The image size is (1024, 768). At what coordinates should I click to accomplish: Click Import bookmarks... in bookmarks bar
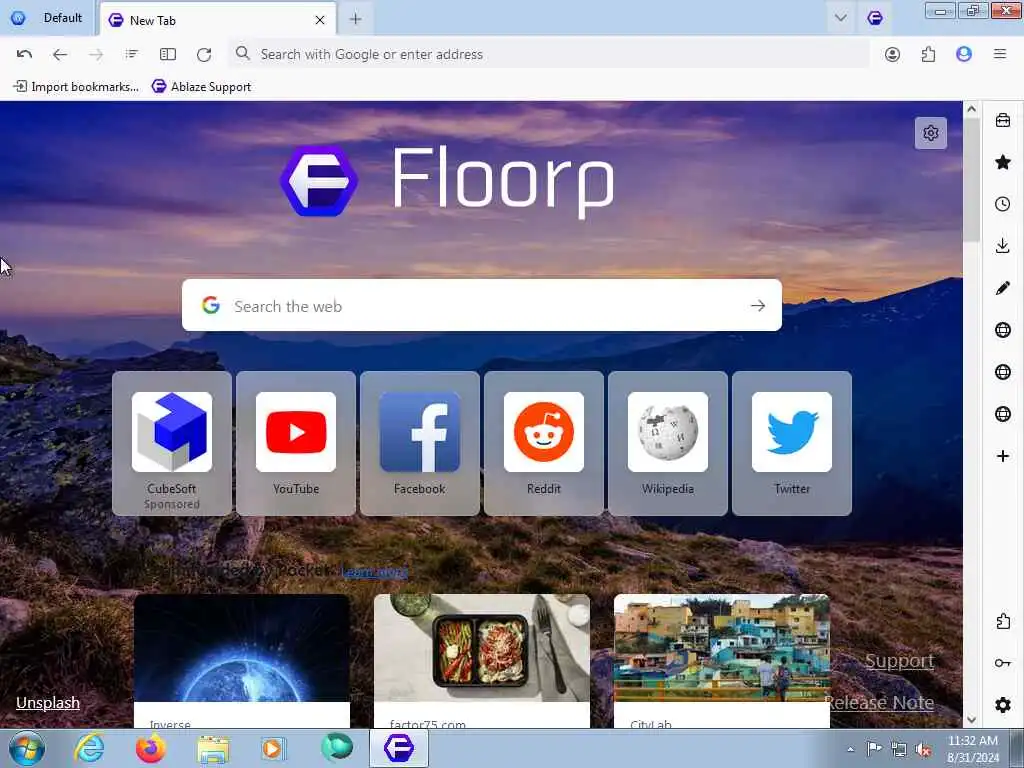click(76, 86)
